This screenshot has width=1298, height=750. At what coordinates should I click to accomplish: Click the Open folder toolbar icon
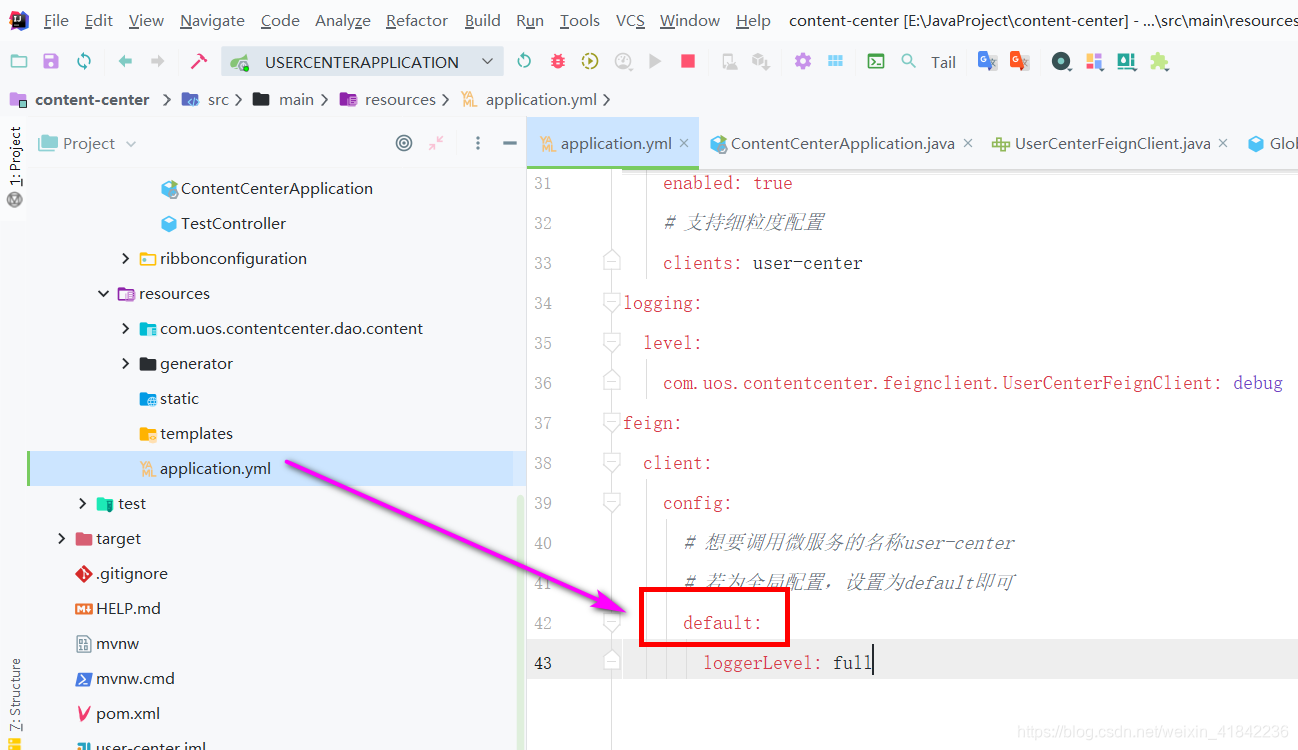19,61
